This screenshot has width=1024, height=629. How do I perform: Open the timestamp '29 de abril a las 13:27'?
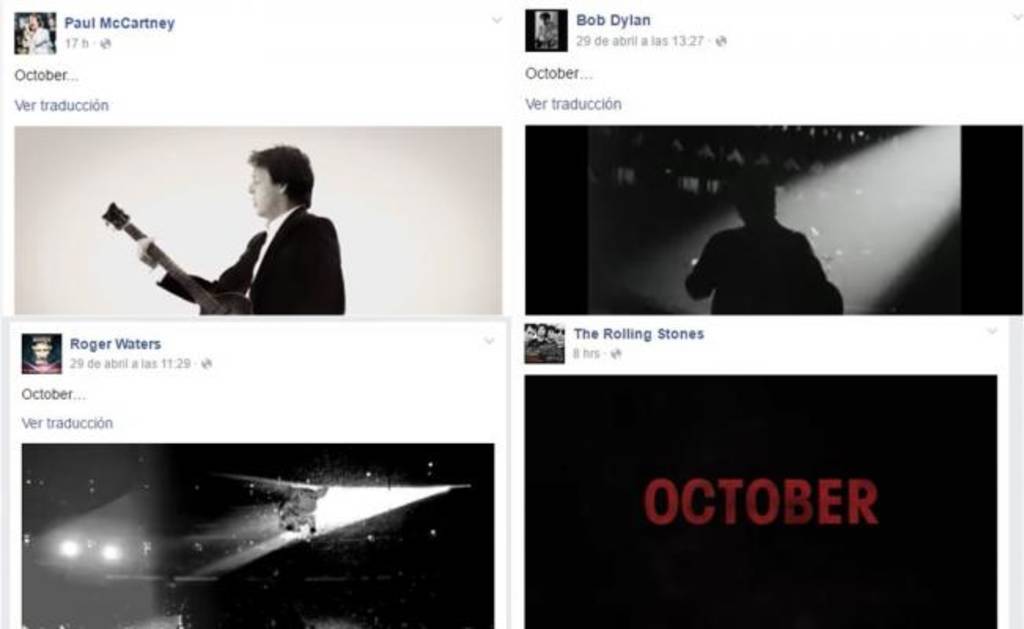[640, 41]
